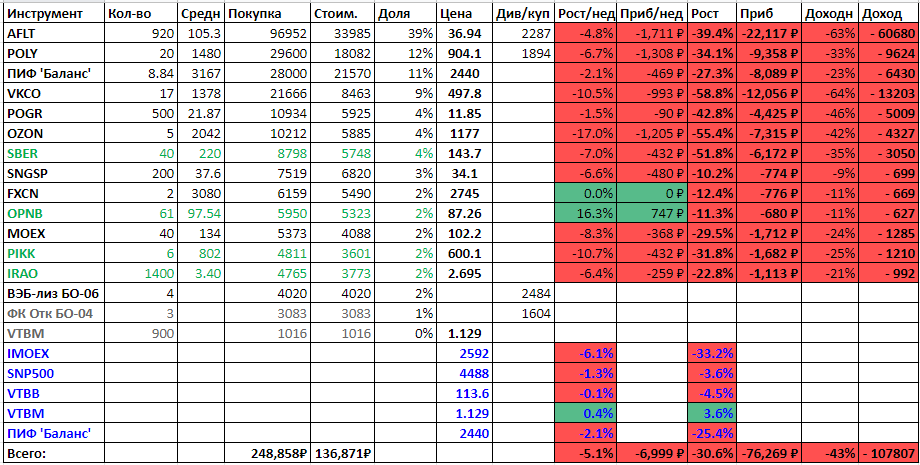Select SNGSP yield cell -9%
920x465 pixels.
[x=830, y=174]
